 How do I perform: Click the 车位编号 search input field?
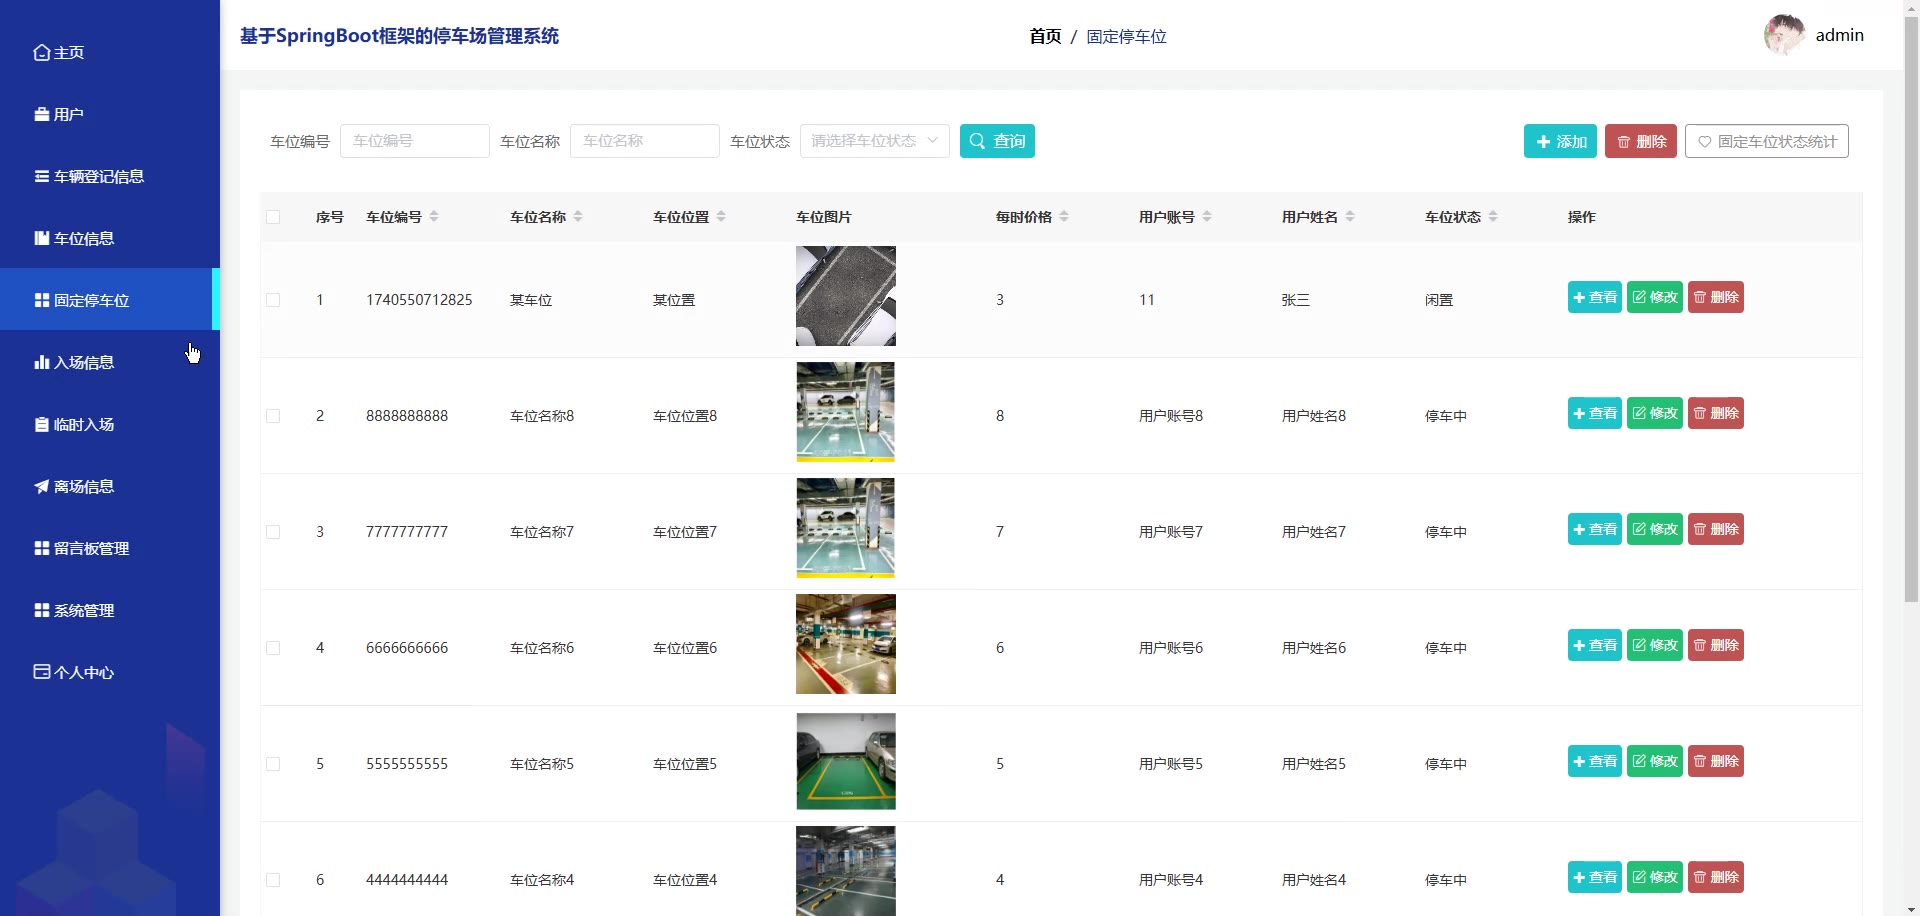click(x=414, y=141)
